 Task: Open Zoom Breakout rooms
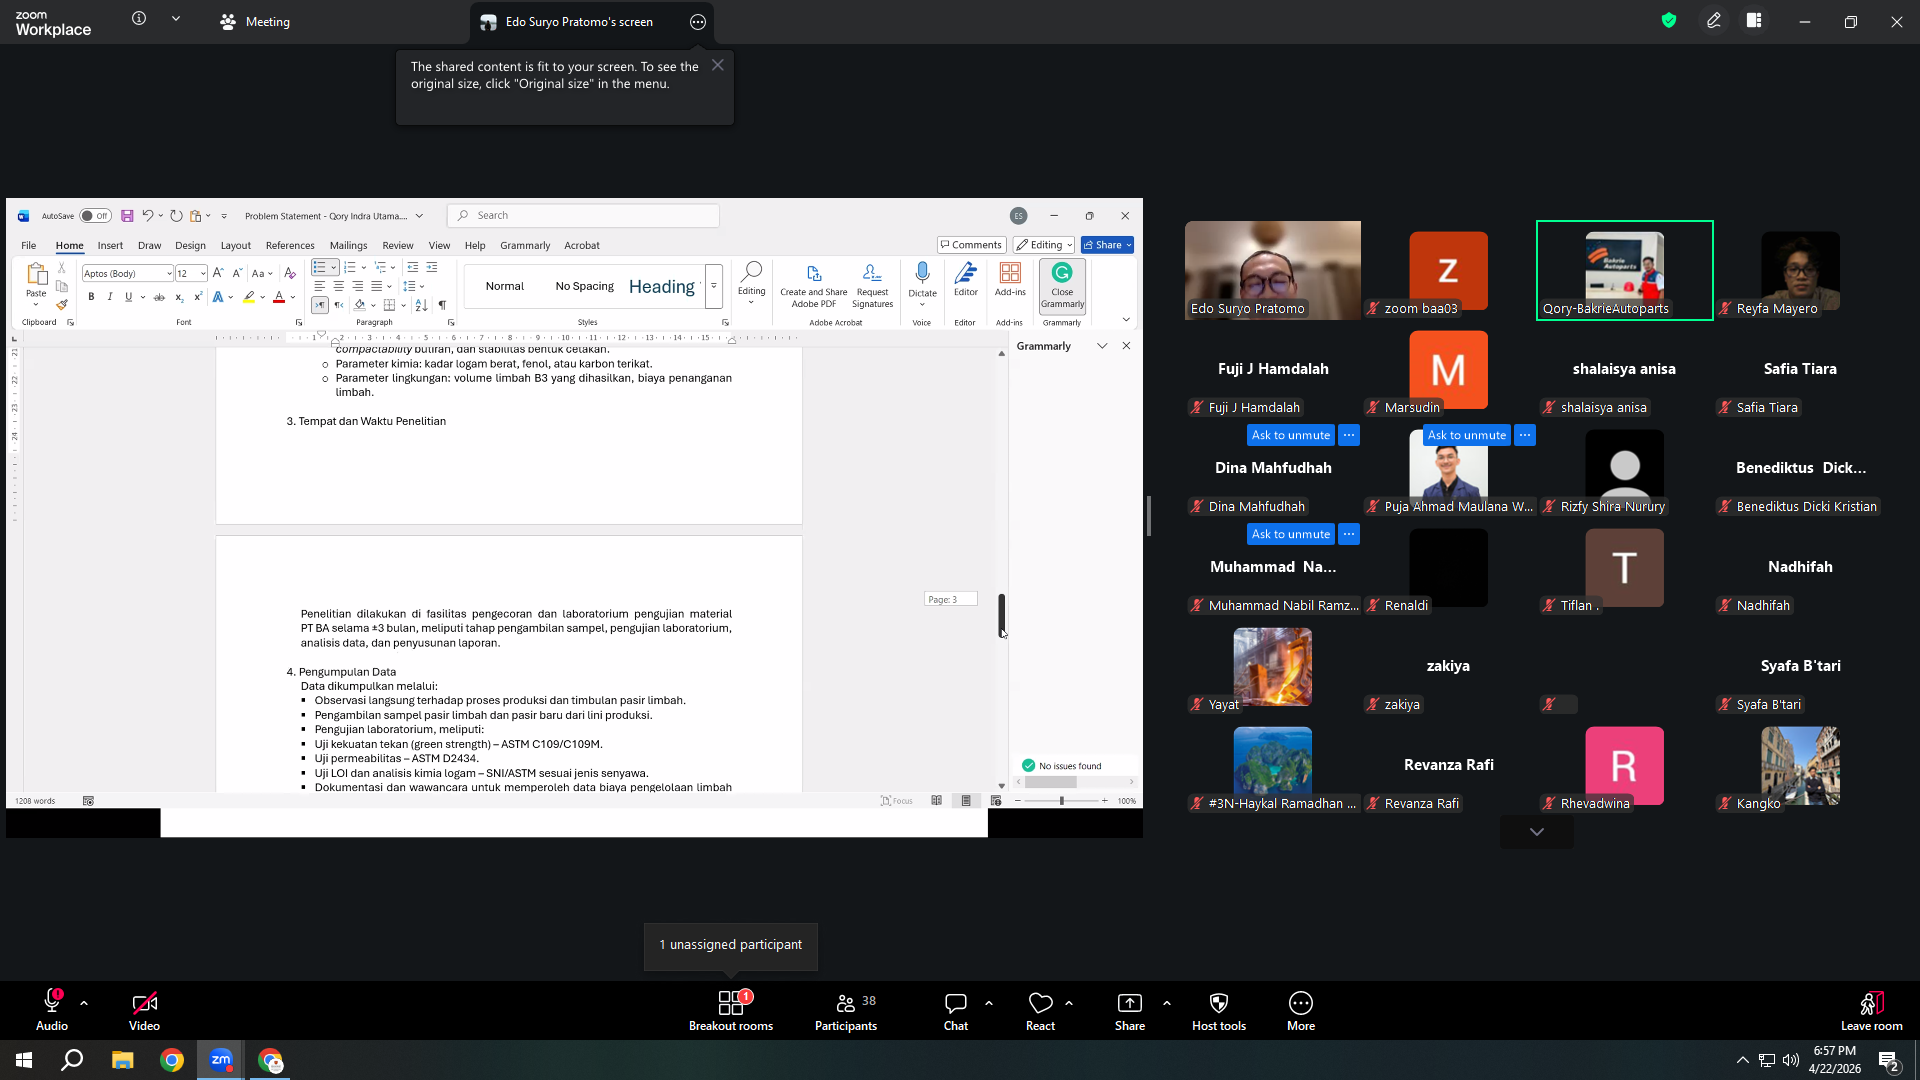pos(731,1011)
